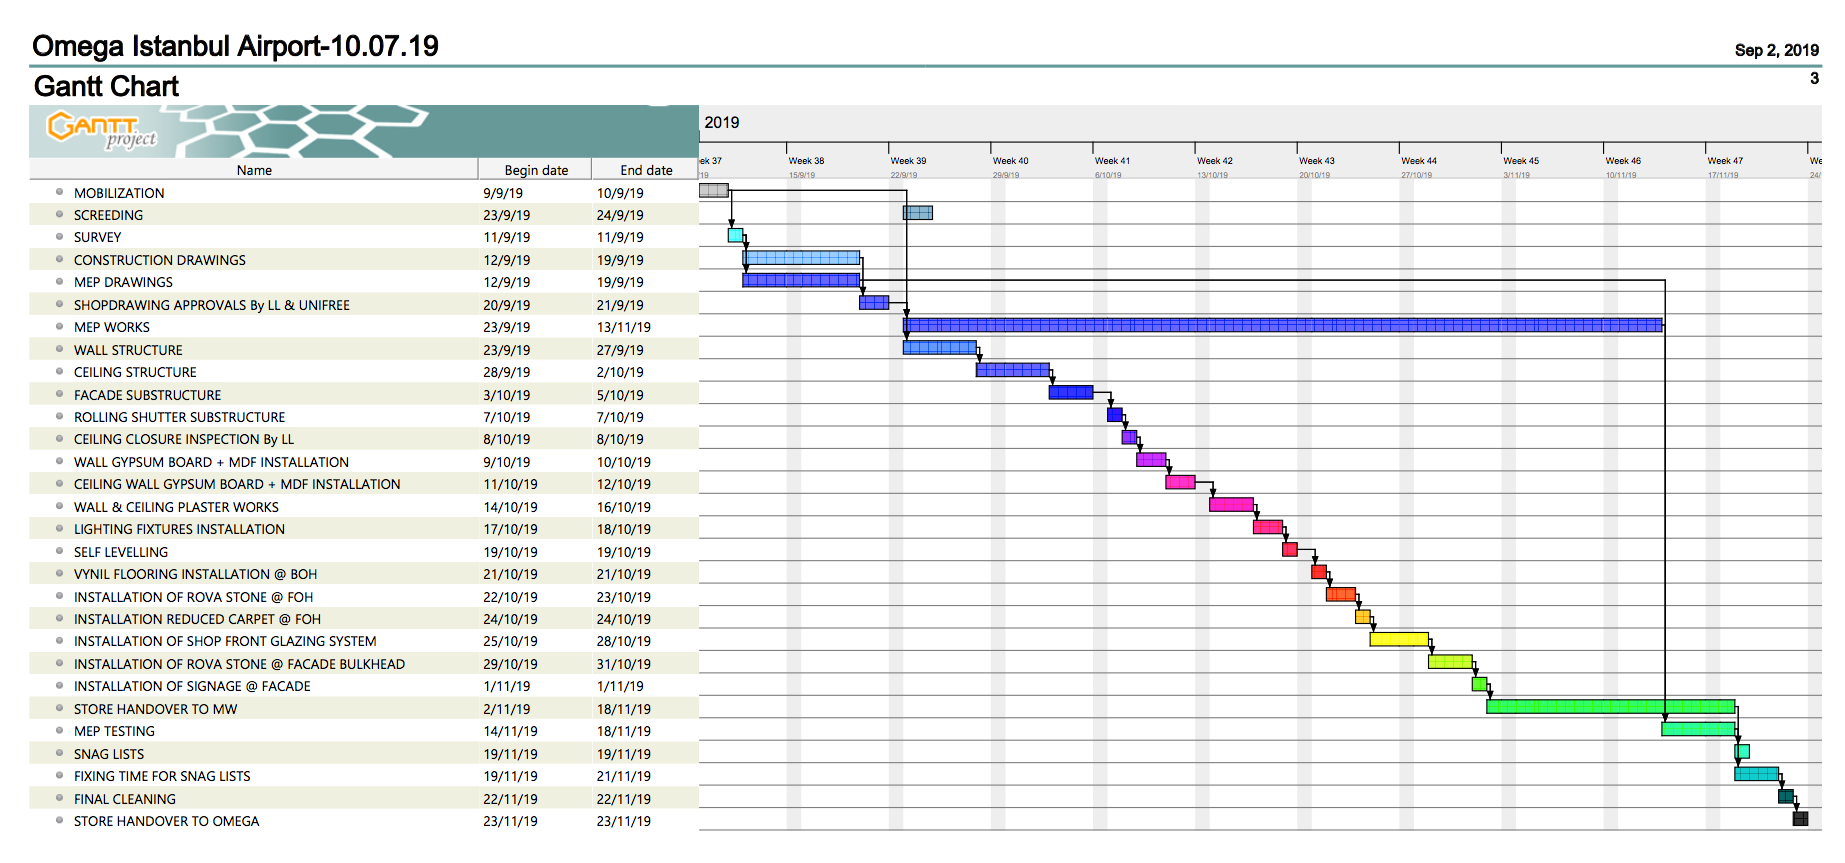
Task: Click the Sep 2, 2019 date label
Action: pos(1777,50)
